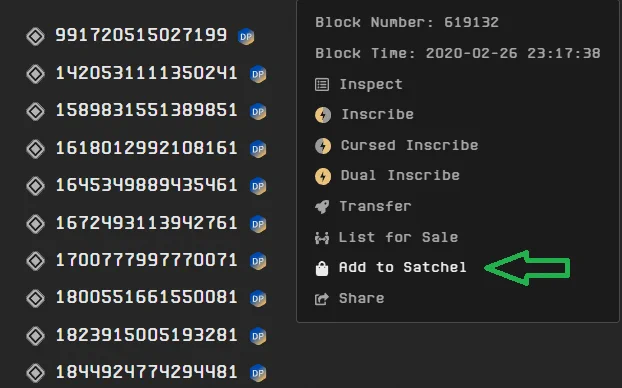
Task: Choose Inspect from the context menu
Action: (371, 85)
